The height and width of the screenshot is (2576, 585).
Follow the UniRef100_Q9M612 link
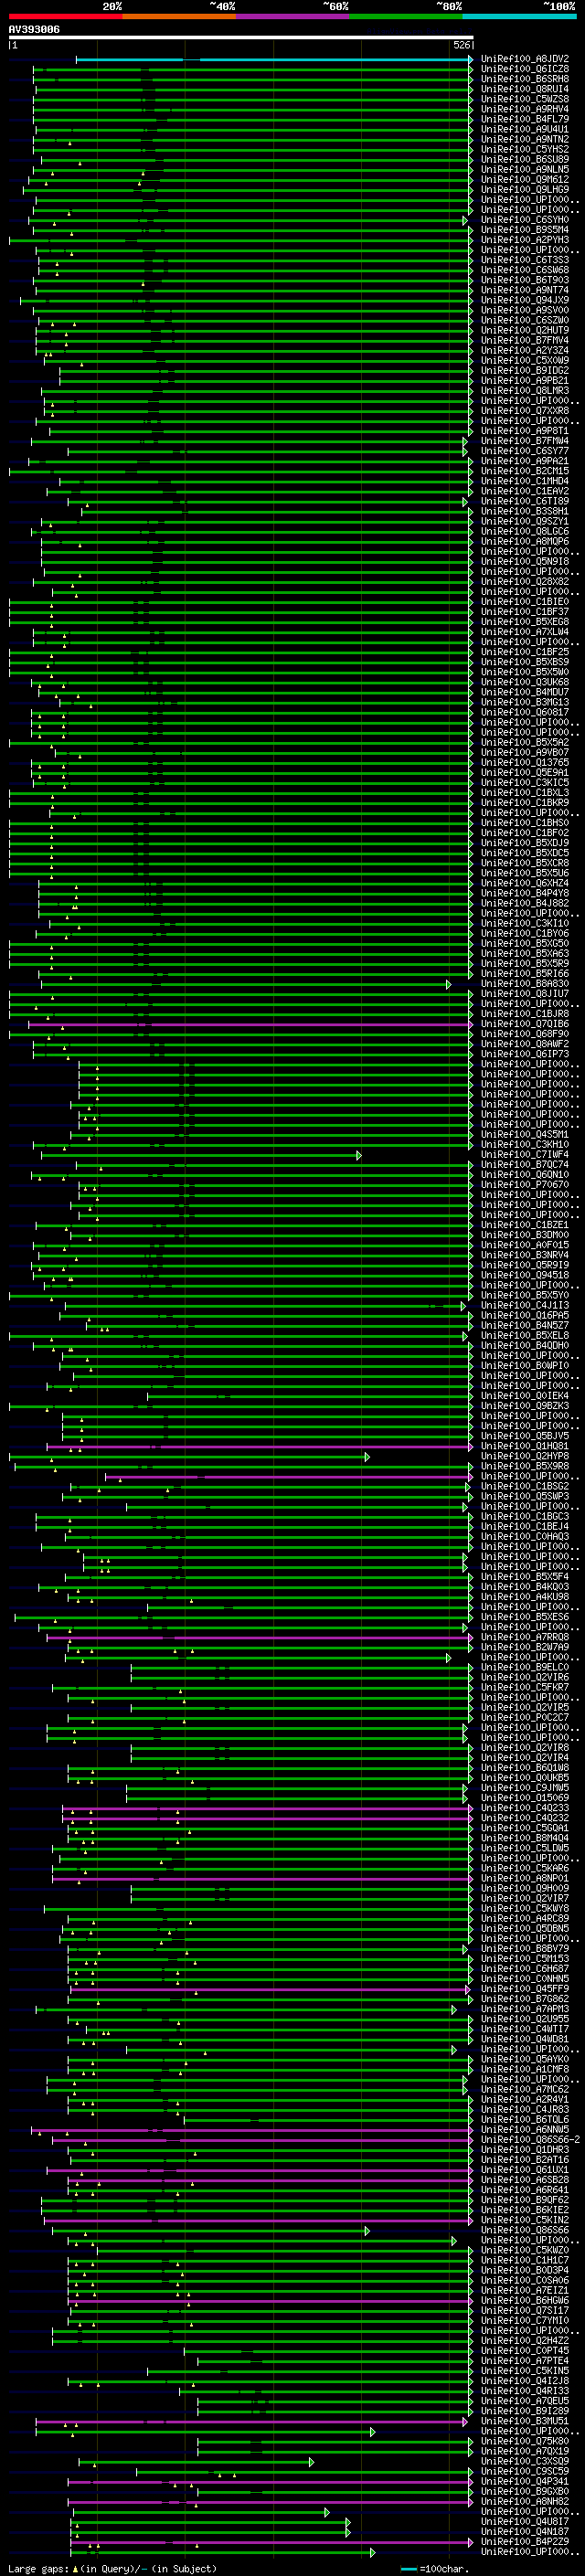click(525, 181)
